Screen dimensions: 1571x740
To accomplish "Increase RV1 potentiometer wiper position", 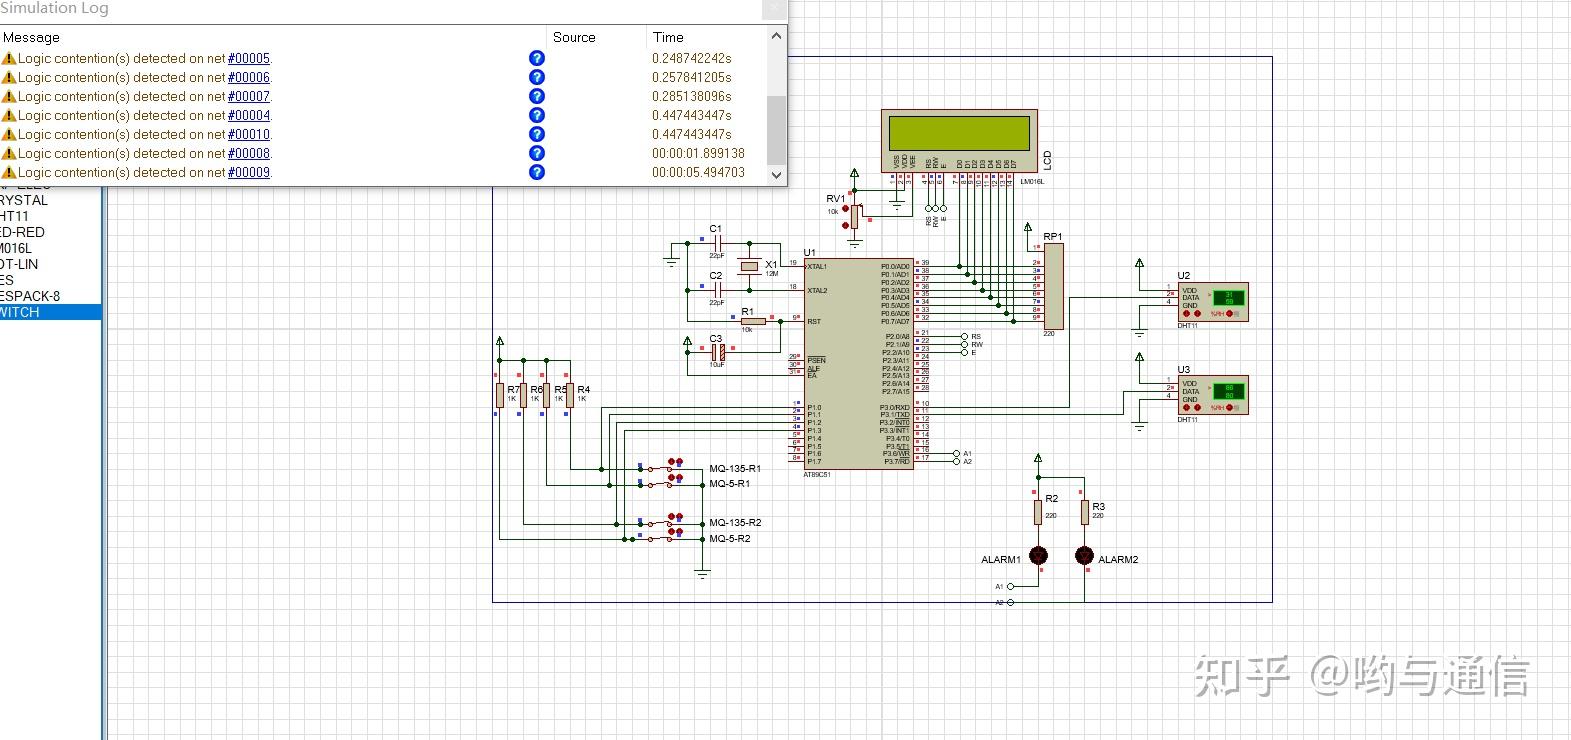I will coord(846,208).
